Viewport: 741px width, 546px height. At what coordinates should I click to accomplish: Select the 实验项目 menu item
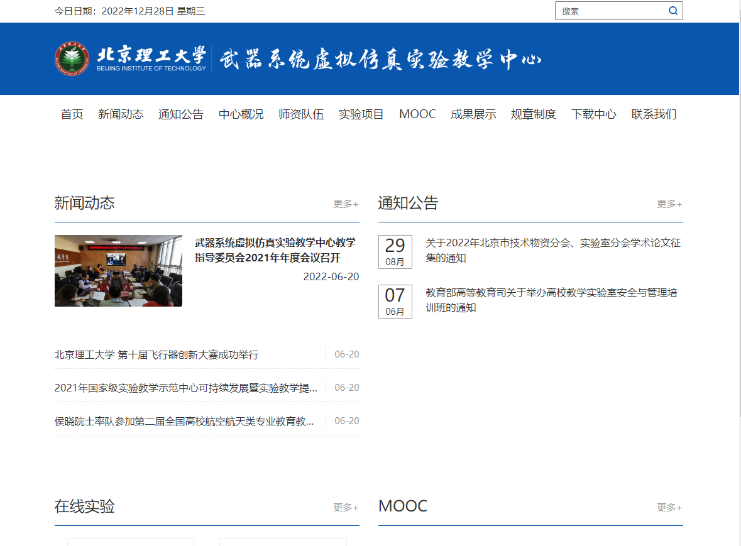pyautogui.click(x=361, y=114)
